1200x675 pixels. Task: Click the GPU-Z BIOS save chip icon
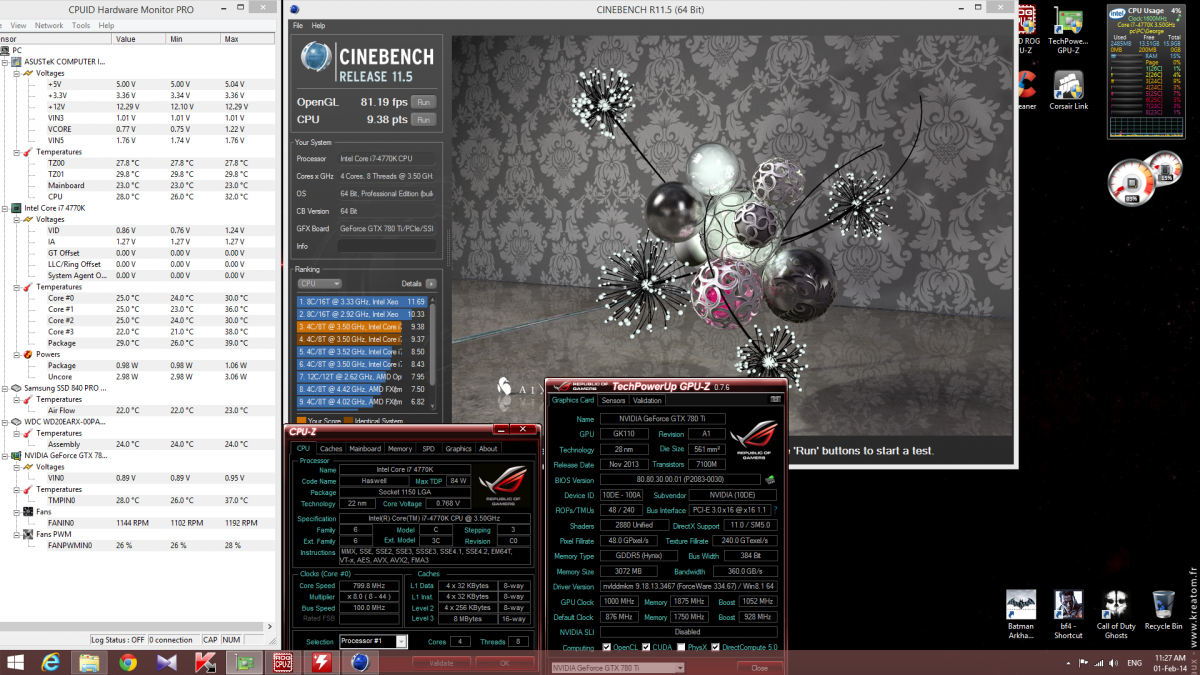770,480
